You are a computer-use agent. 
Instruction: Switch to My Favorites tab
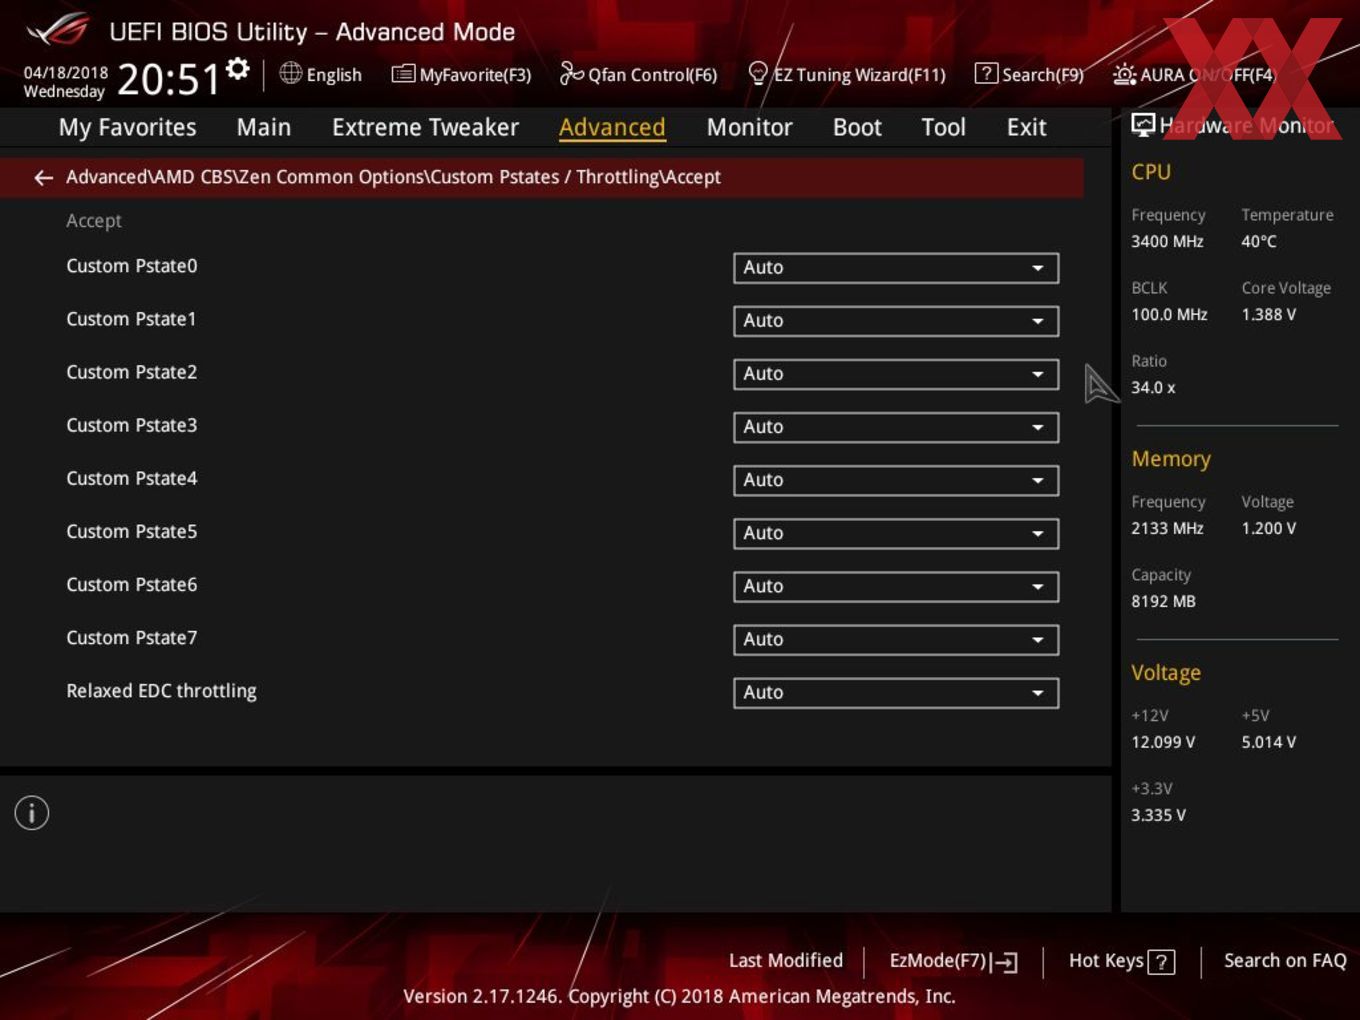pos(127,127)
